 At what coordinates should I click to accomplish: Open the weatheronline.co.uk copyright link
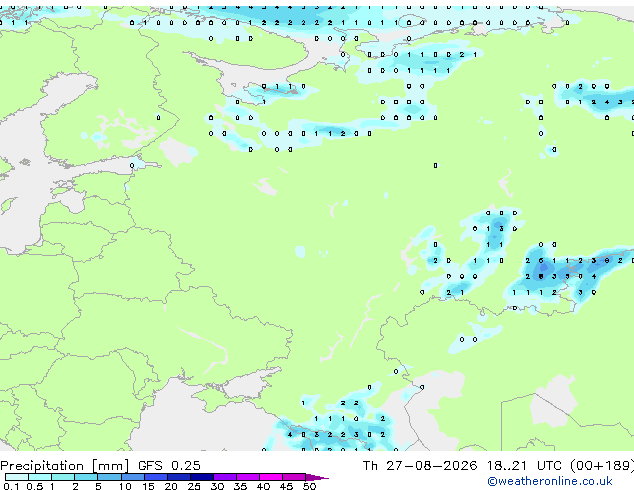coord(550,481)
